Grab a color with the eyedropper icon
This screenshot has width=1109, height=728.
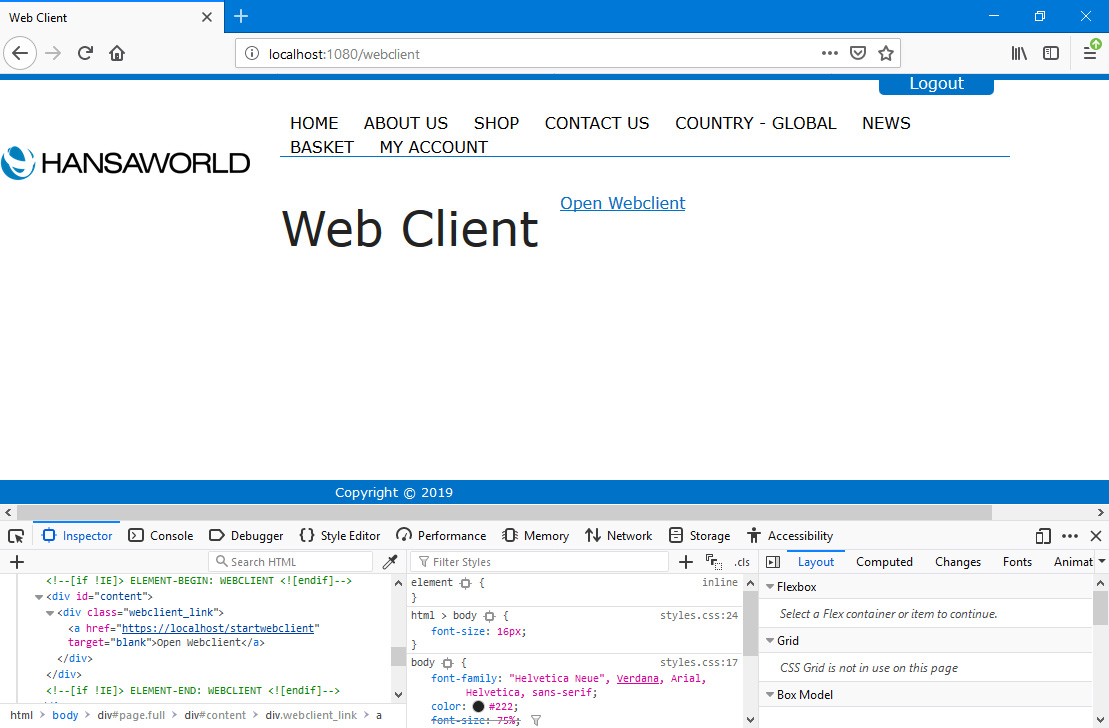point(390,562)
